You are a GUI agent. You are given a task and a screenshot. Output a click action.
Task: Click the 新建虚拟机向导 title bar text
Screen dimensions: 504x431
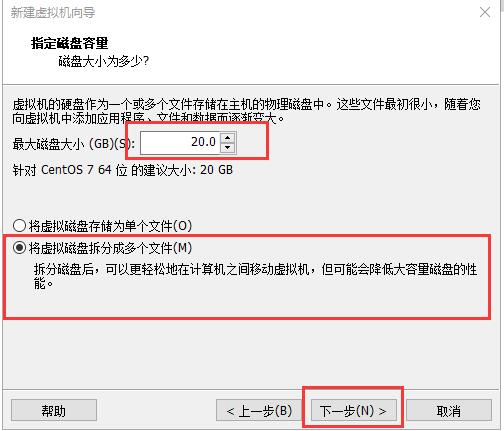[x=53, y=13]
